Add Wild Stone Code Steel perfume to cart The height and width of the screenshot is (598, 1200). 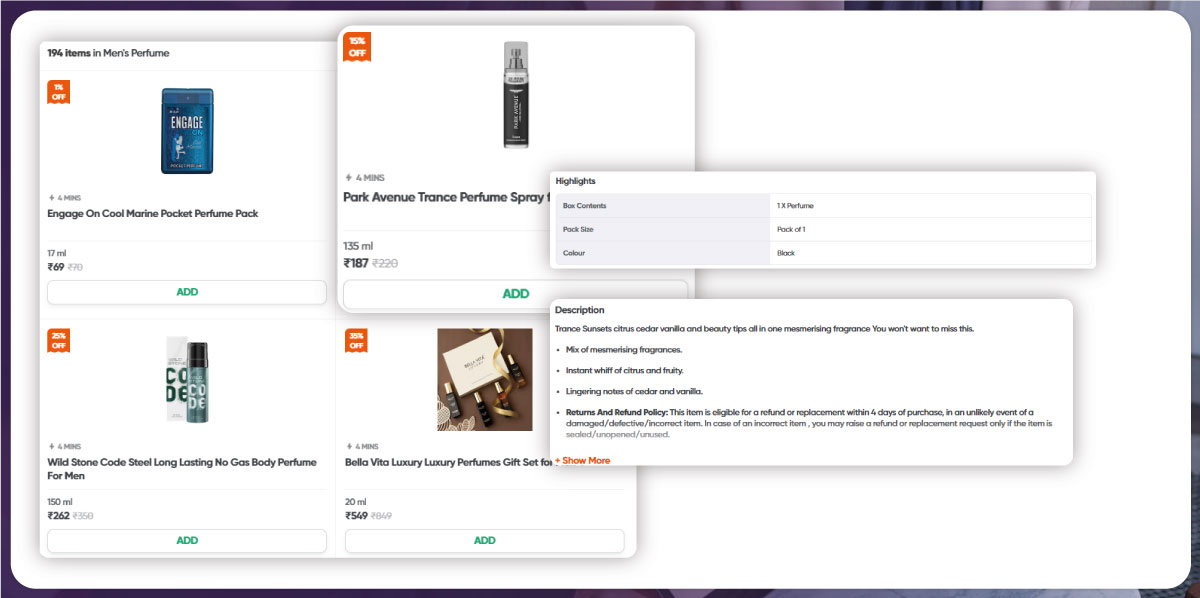point(187,540)
